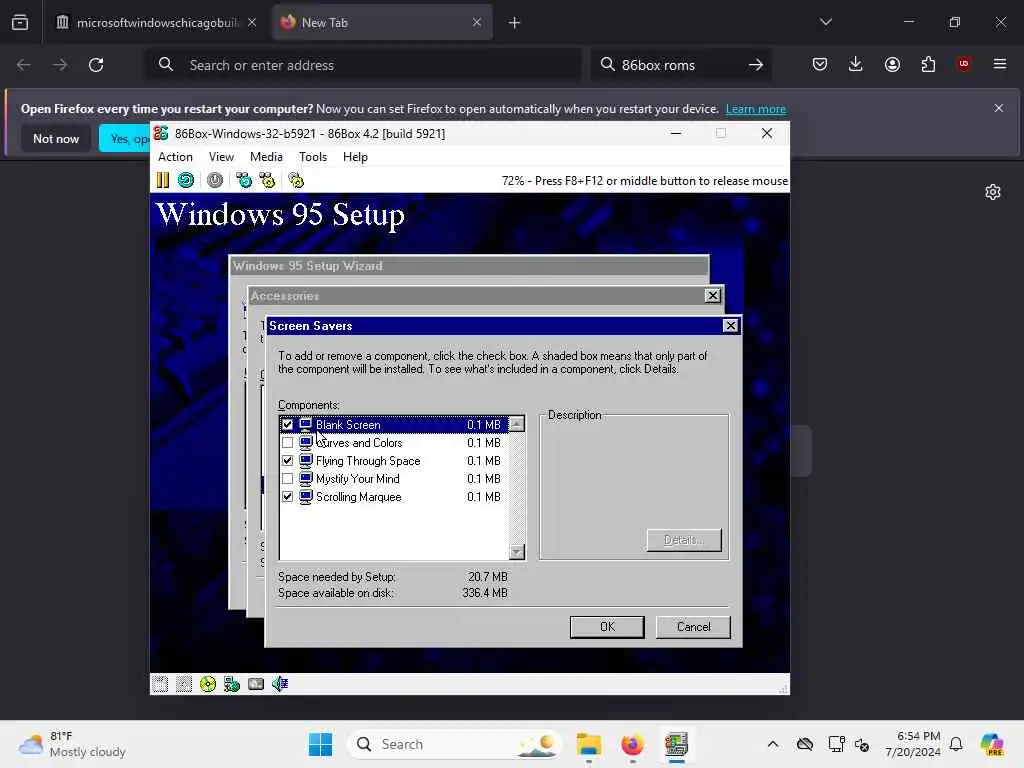
Task: Close the Screen Savers dialog
Action: [730, 325]
